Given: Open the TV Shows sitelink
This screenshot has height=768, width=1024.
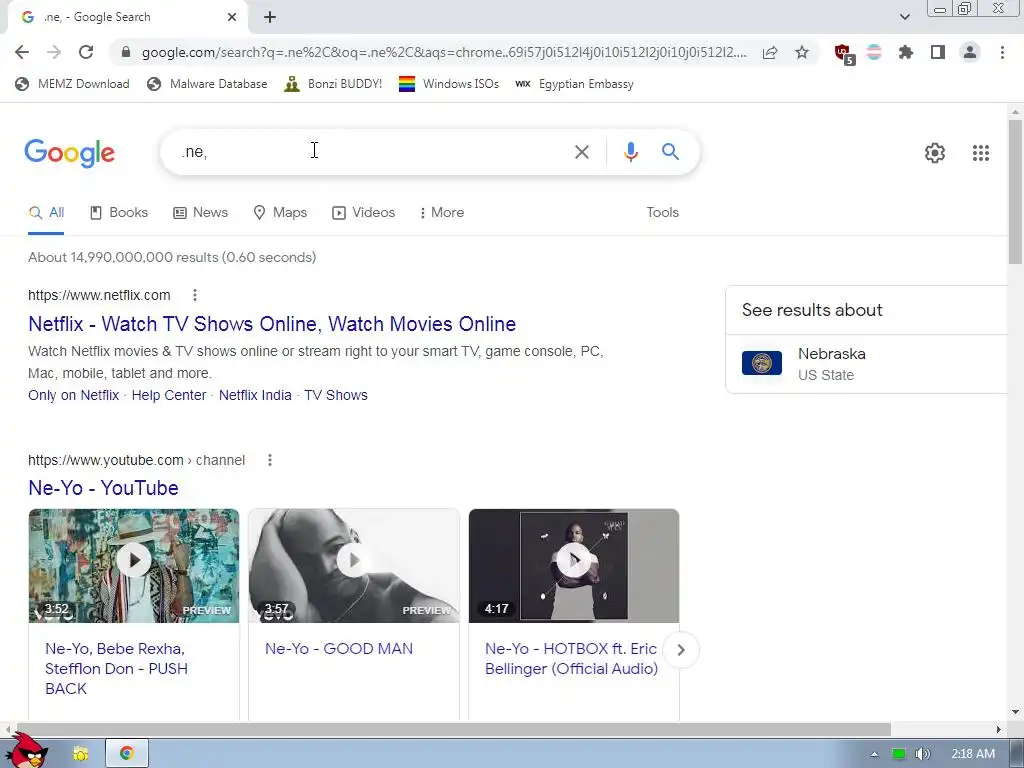Looking at the screenshot, I should (x=336, y=395).
